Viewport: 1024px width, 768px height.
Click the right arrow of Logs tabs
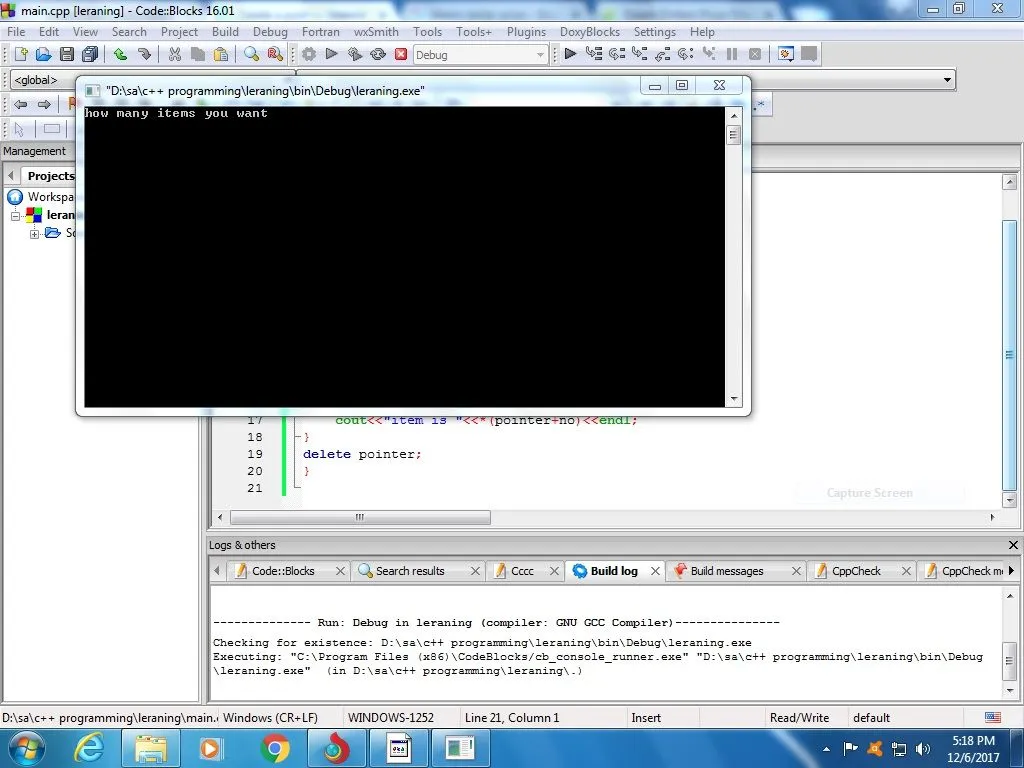pyautogui.click(x=1011, y=570)
